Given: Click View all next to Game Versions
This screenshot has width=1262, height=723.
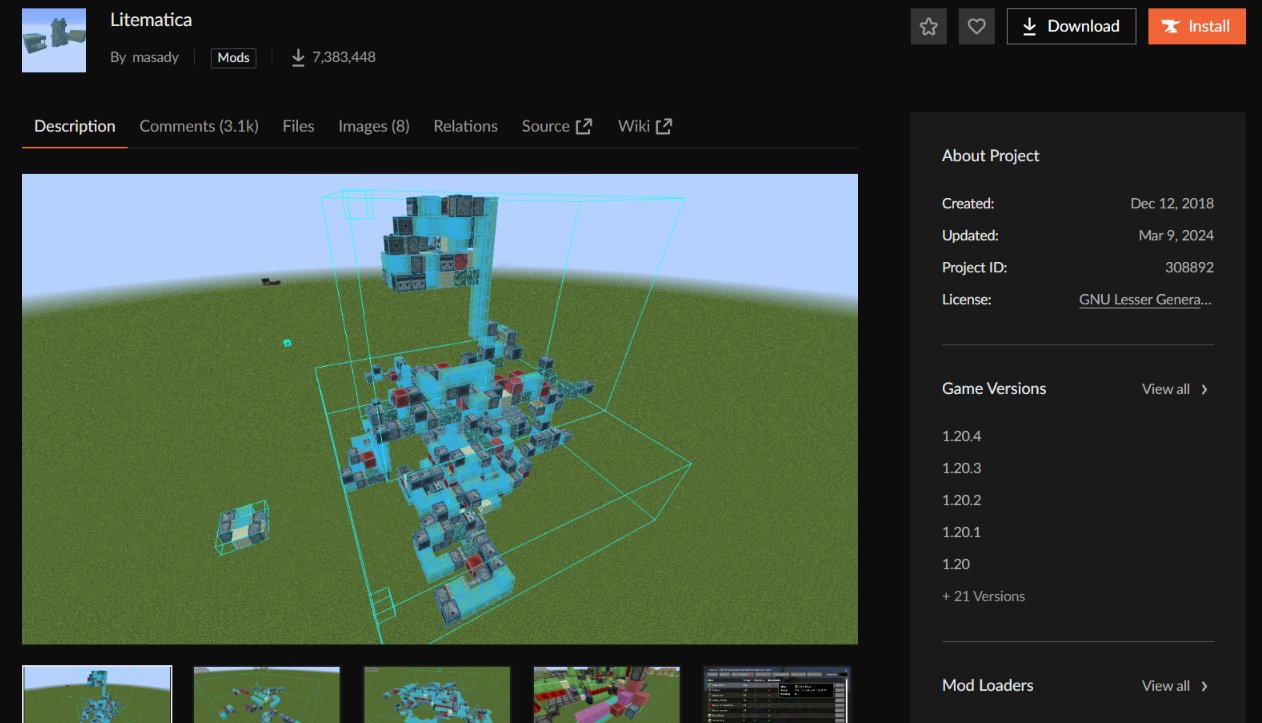Looking at the screenshot, I should tap(1166, 389).
